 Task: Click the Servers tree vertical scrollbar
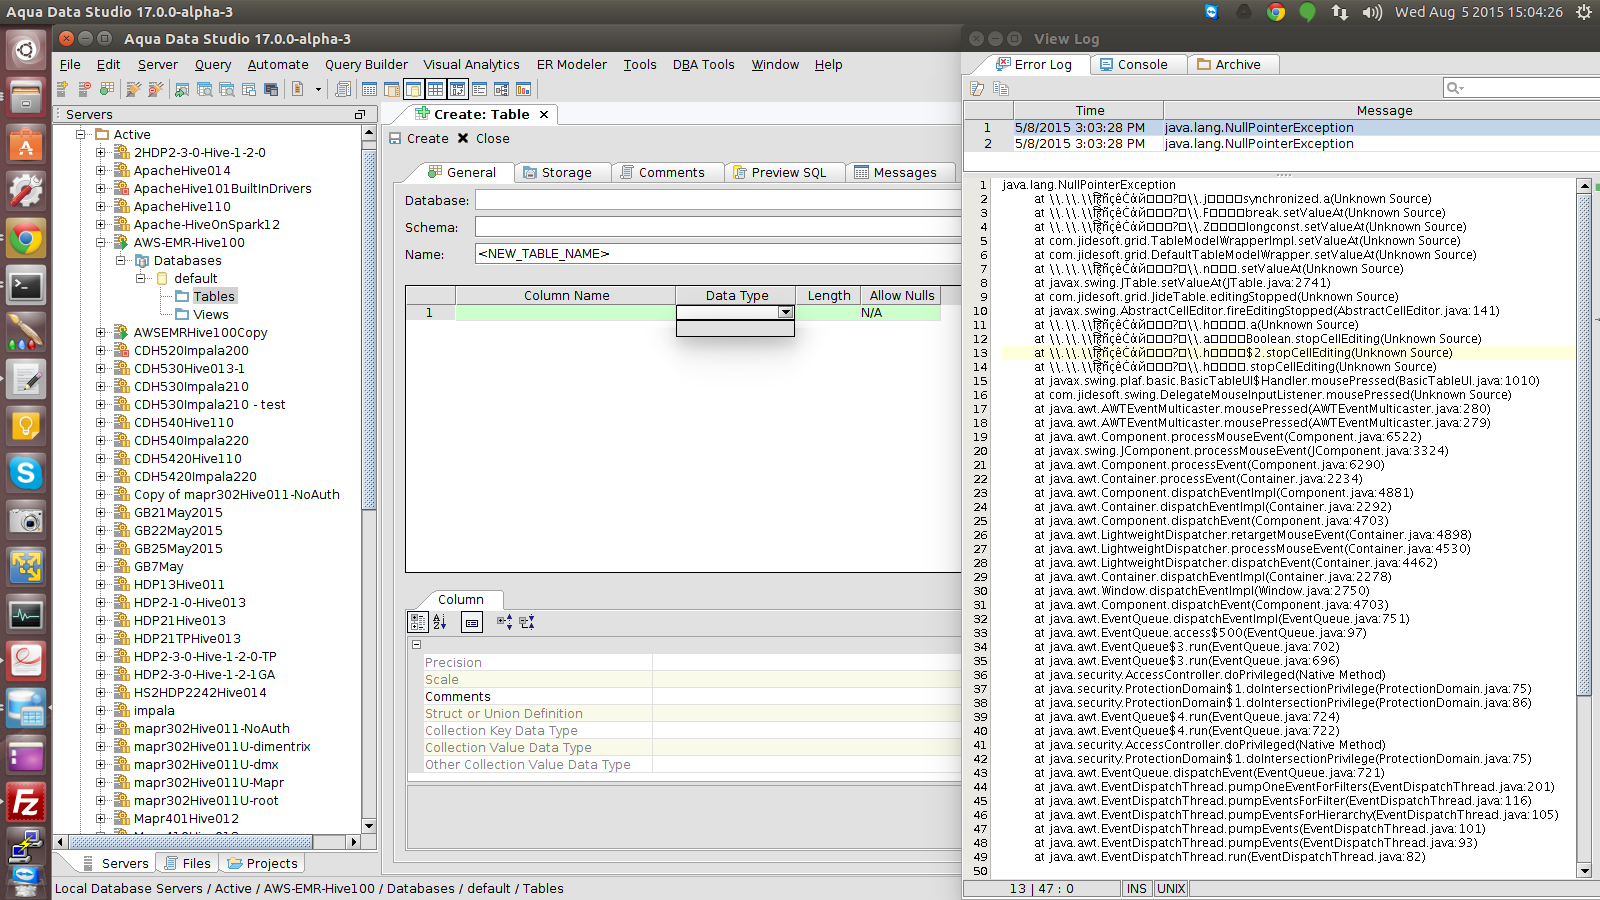click(369, 330)
